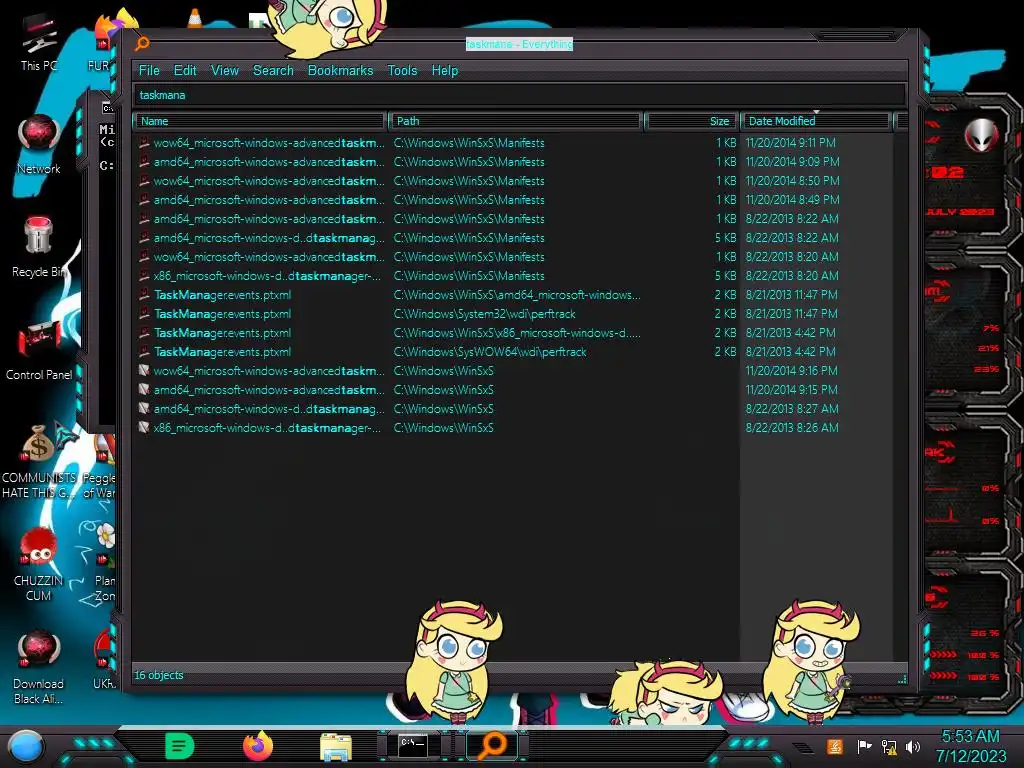Click file icon of wow64 folder dated 11/20/2014 9:16 PM
Screen dimensions: 1024x768
coord(144,370)
